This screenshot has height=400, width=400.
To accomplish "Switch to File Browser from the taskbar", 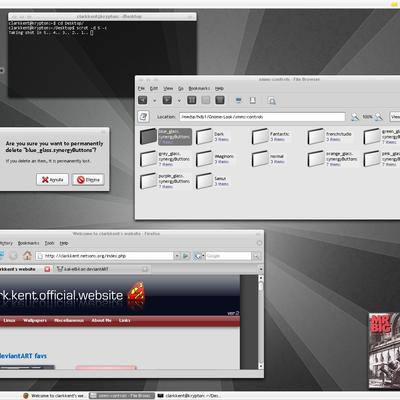I will tap(122, 396).
